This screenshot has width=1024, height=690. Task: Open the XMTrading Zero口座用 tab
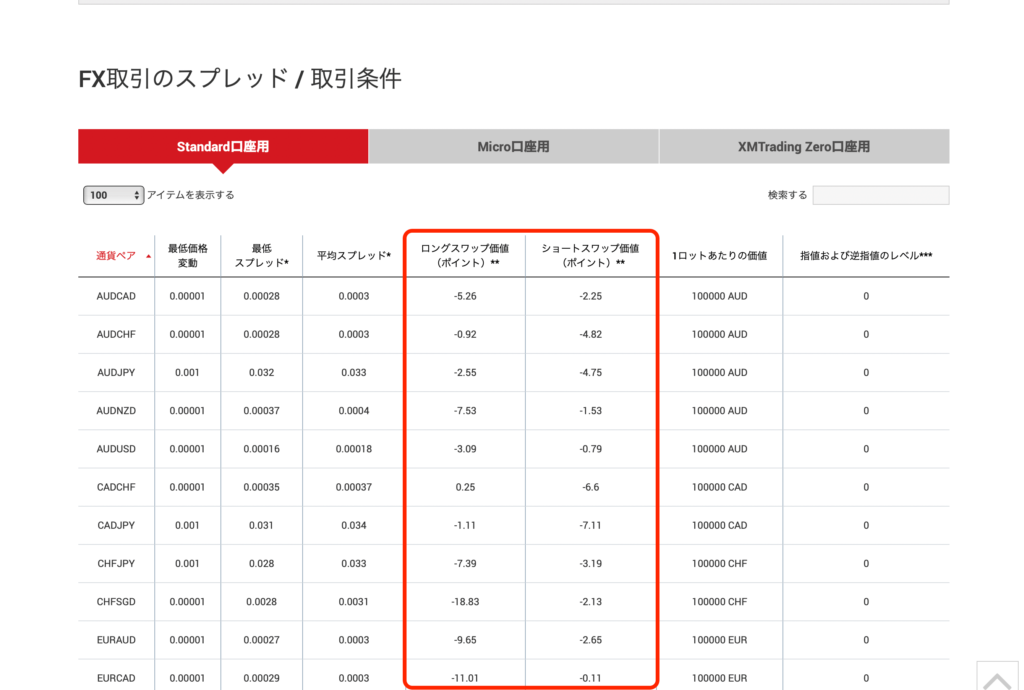point(804,146)
